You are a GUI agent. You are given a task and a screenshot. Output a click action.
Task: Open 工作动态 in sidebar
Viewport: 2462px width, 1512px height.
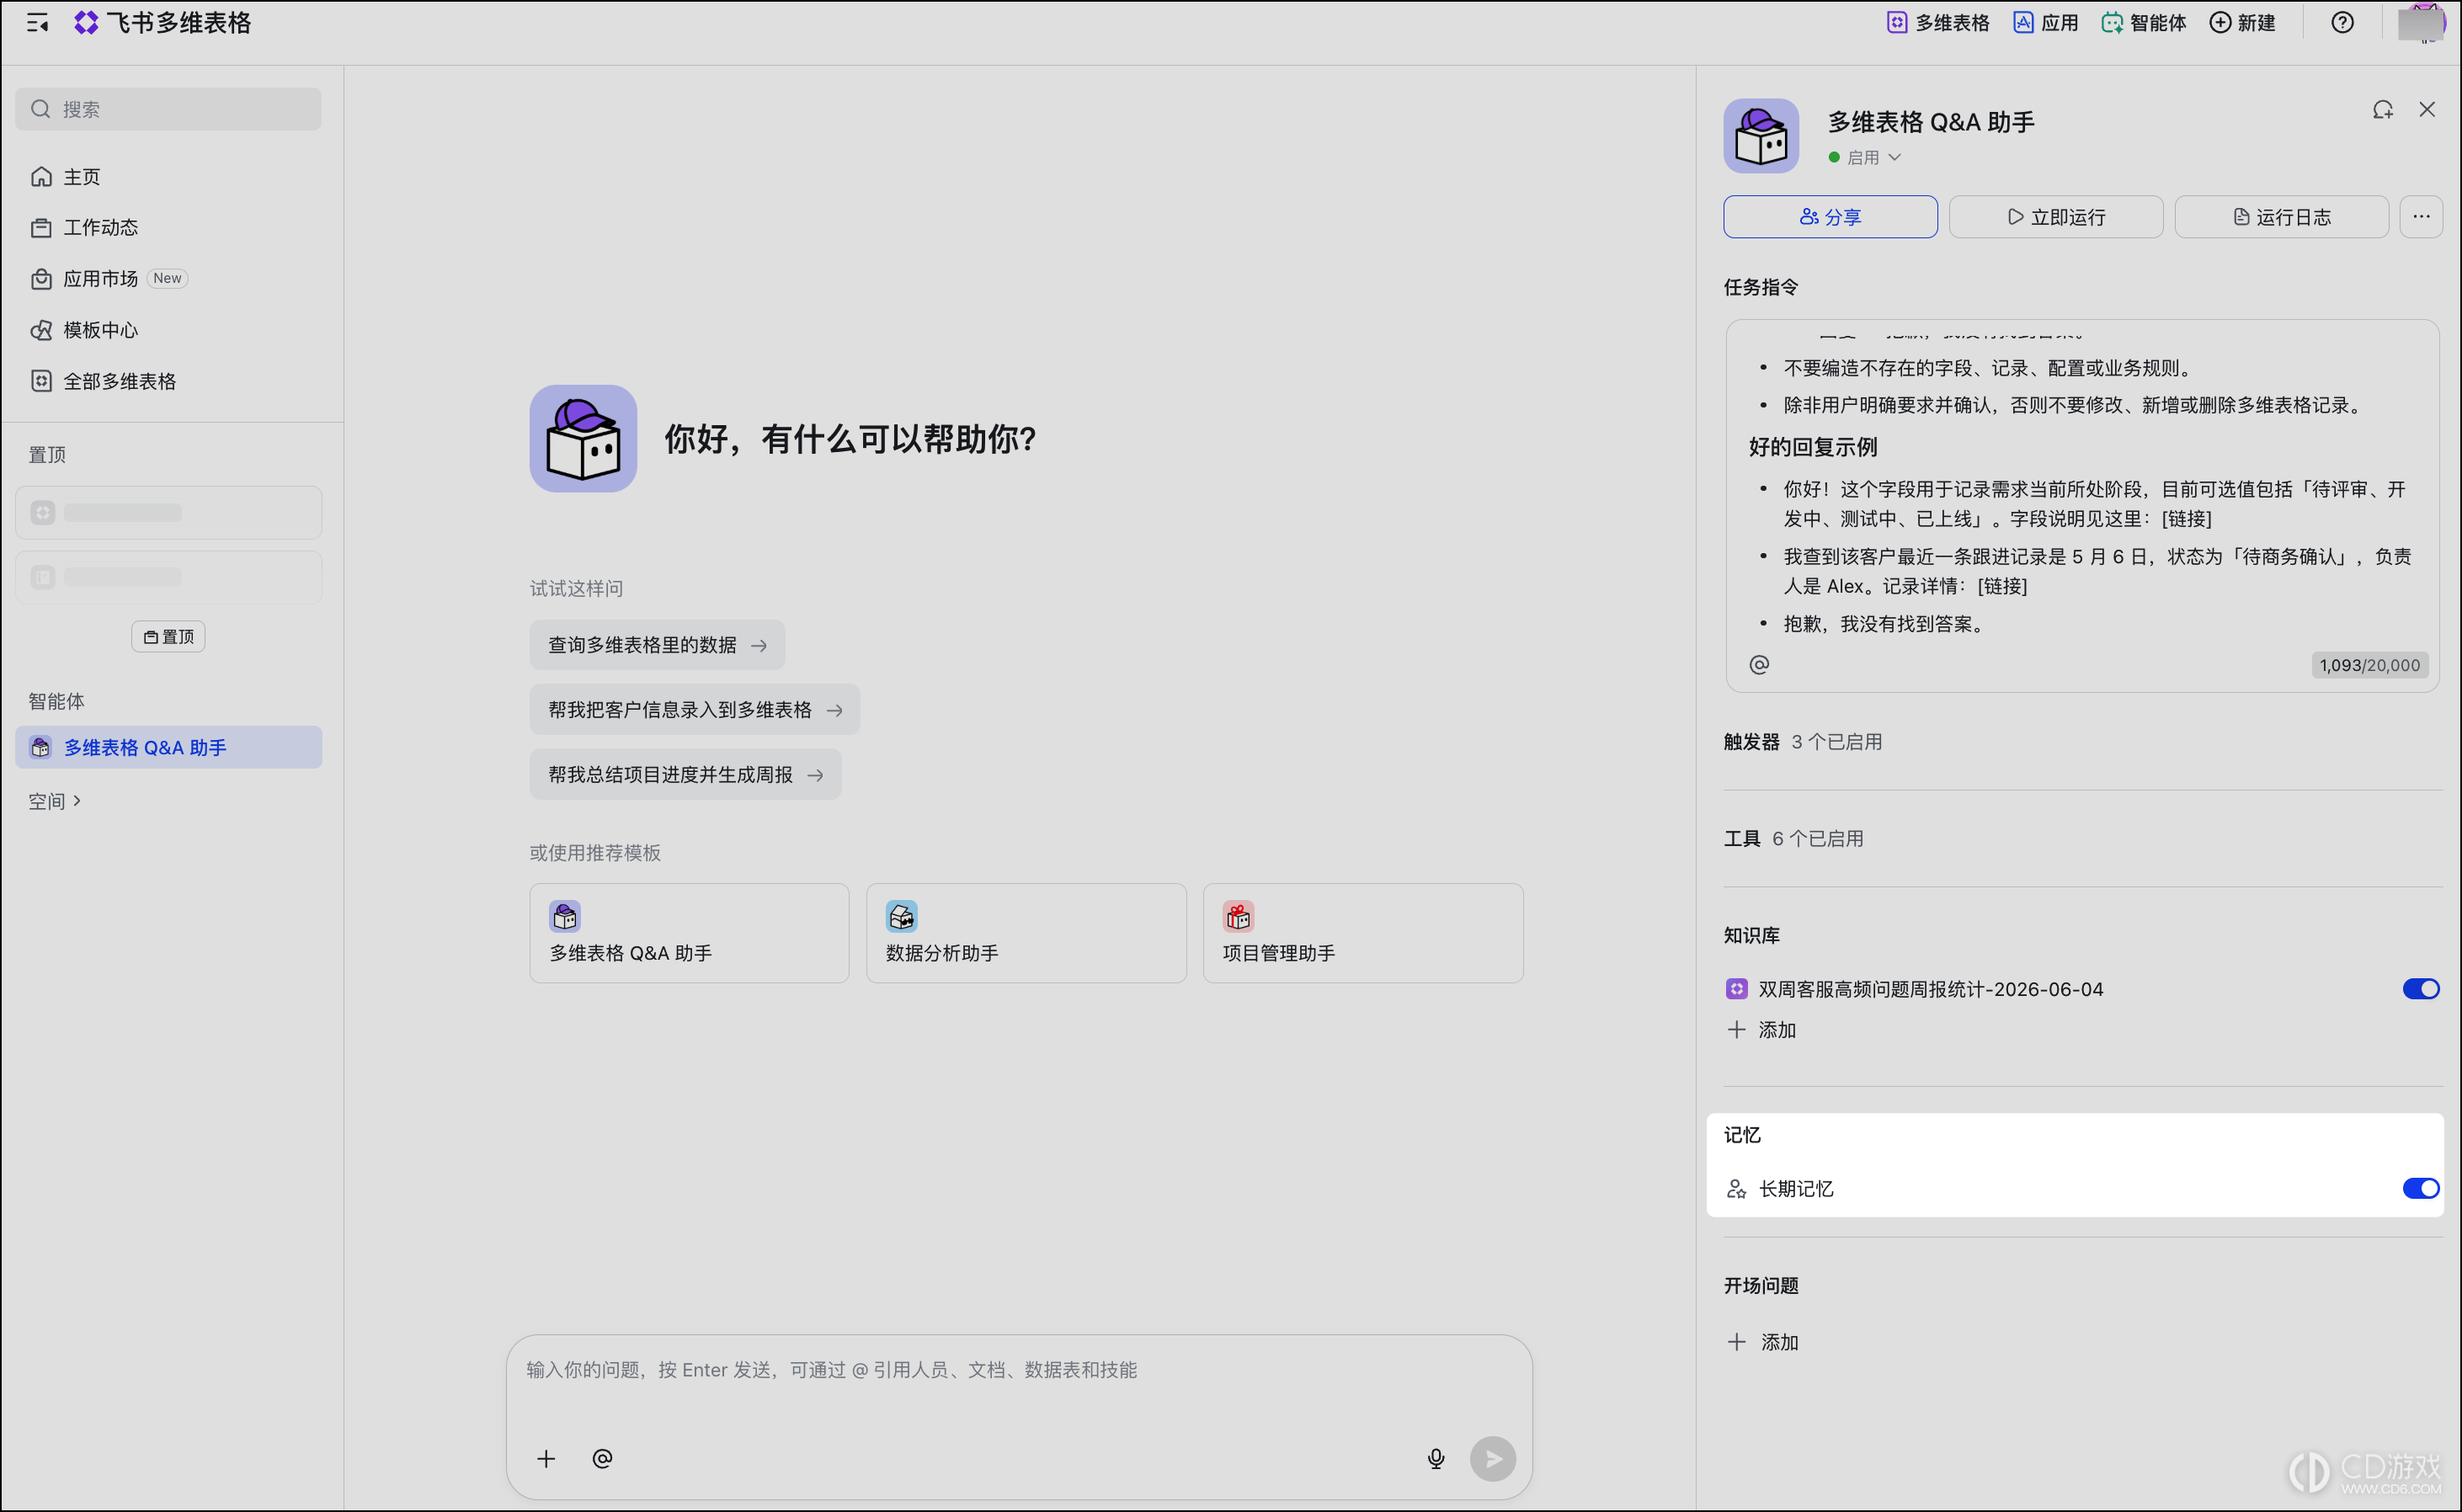[x=168, y=227]
